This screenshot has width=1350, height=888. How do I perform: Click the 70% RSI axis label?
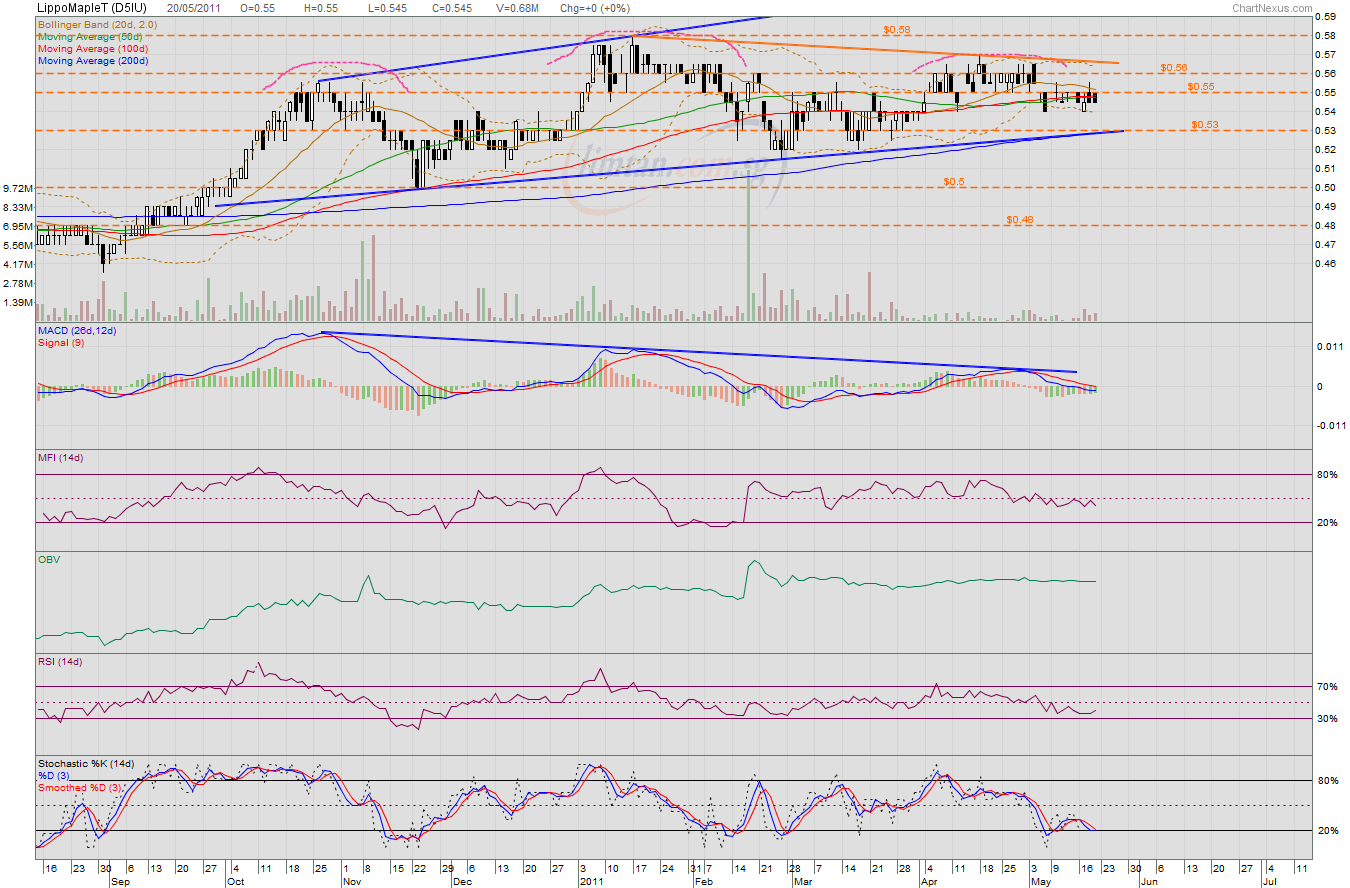pos(1327,687)
